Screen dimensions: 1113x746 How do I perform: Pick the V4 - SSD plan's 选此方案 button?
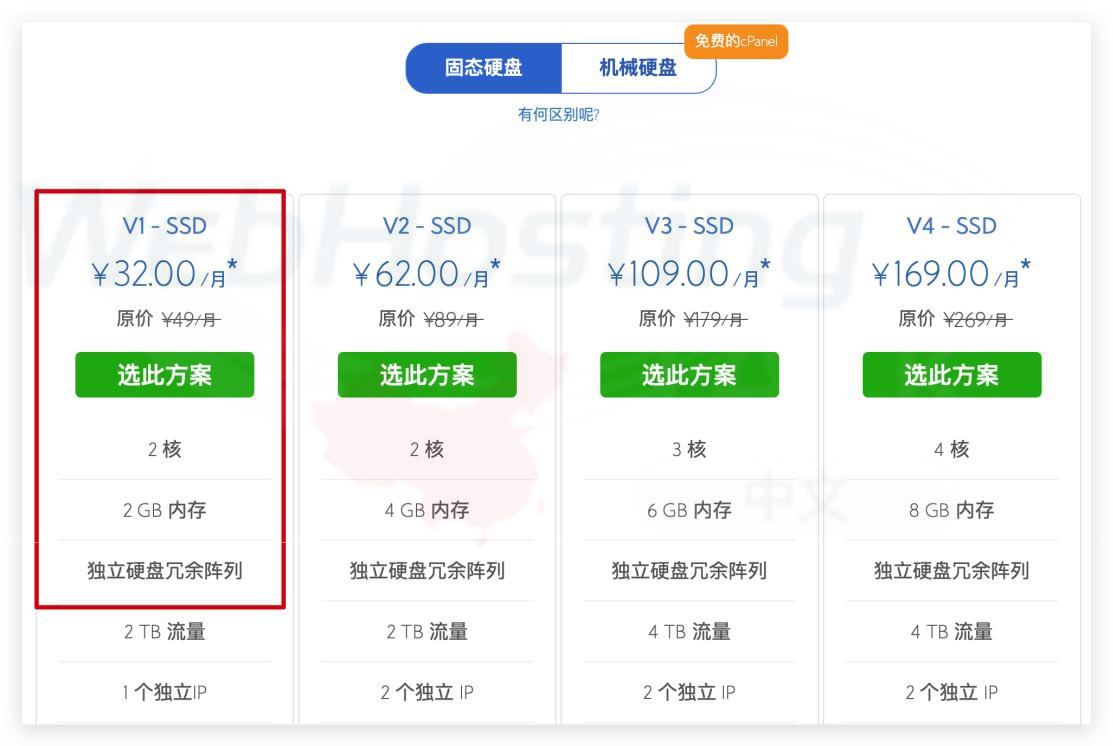tap(951, 375)
